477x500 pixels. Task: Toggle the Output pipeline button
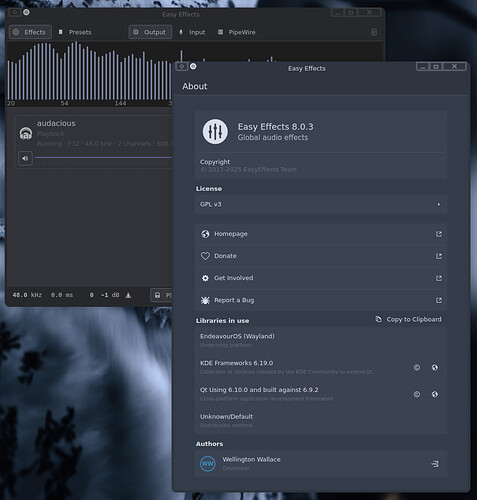tap(150, 32)
